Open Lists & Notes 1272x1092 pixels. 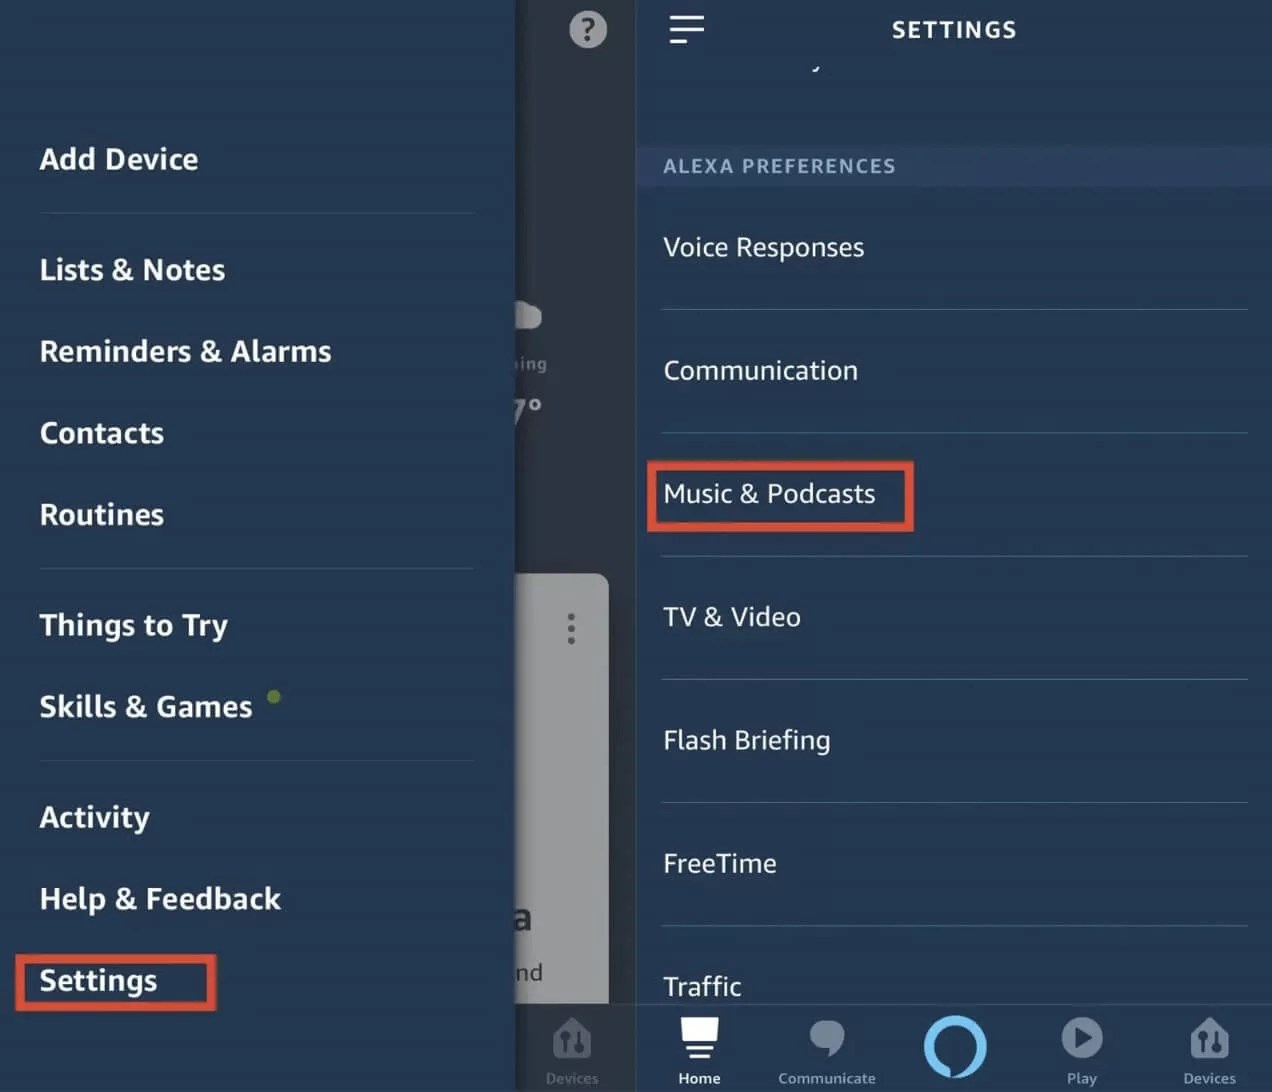click(132, 270)
